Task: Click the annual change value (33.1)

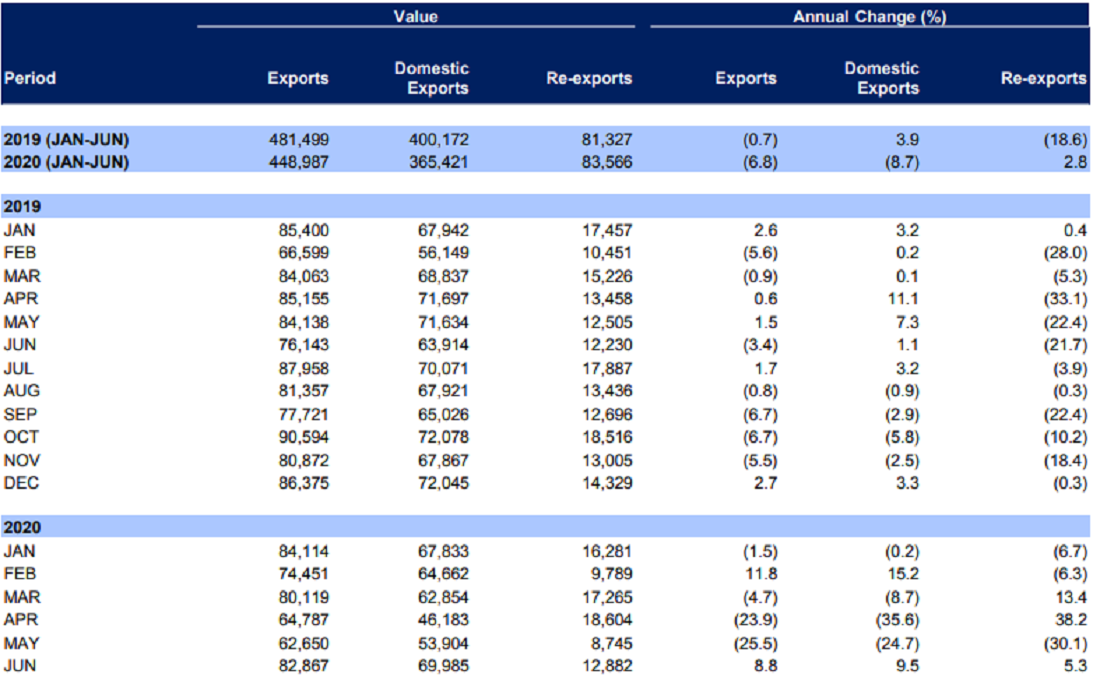Action: click(1065, 299)
